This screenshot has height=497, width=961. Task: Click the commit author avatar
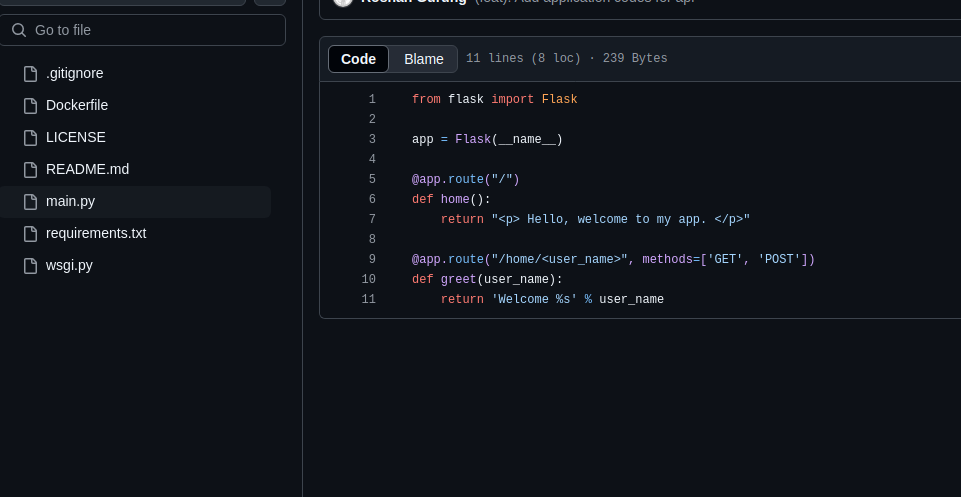coord(343,2)
